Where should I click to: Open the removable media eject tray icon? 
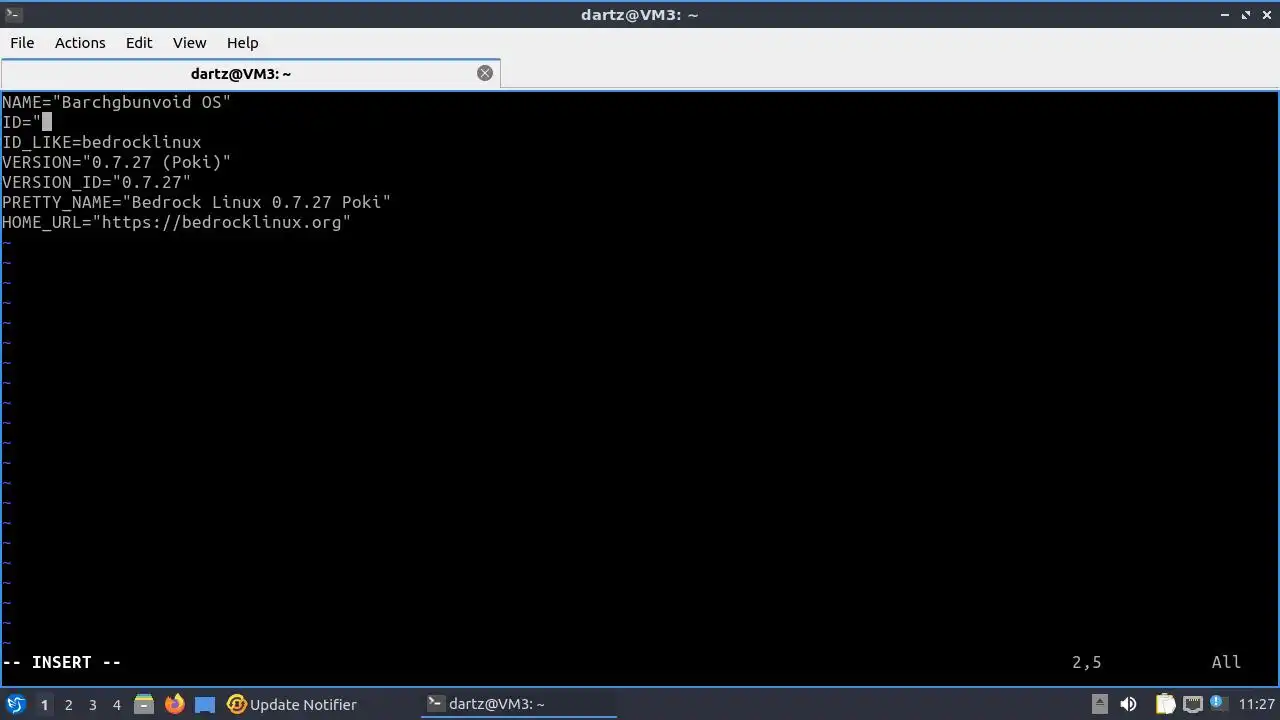(x=1099, y=704)
